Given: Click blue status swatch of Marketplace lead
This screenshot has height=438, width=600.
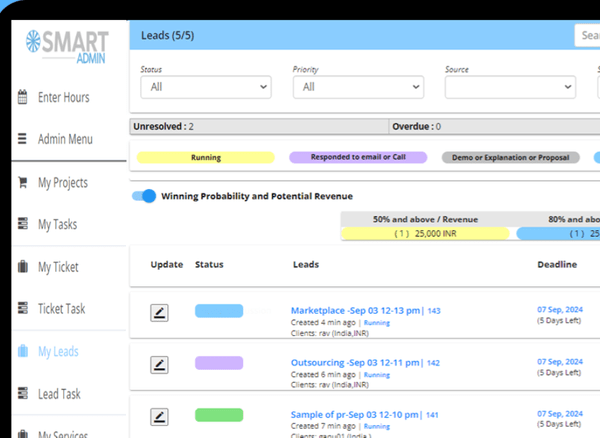Looking at the screenshot, I should pos(219,311).
